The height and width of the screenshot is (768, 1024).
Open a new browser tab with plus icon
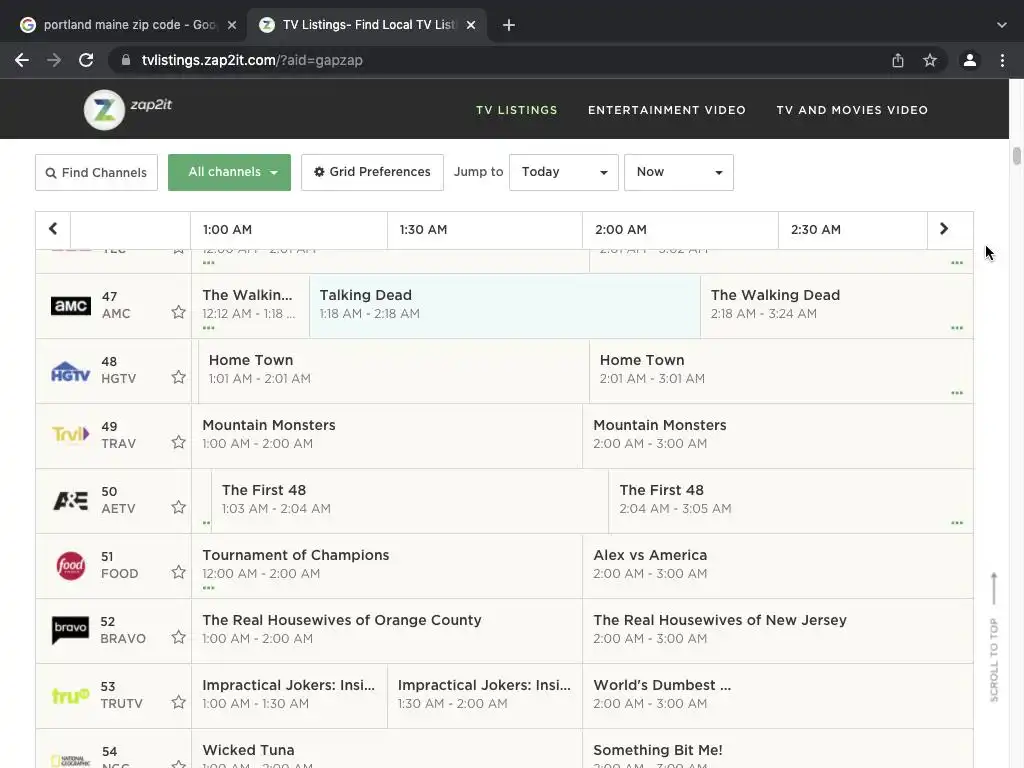pos(509,25)
